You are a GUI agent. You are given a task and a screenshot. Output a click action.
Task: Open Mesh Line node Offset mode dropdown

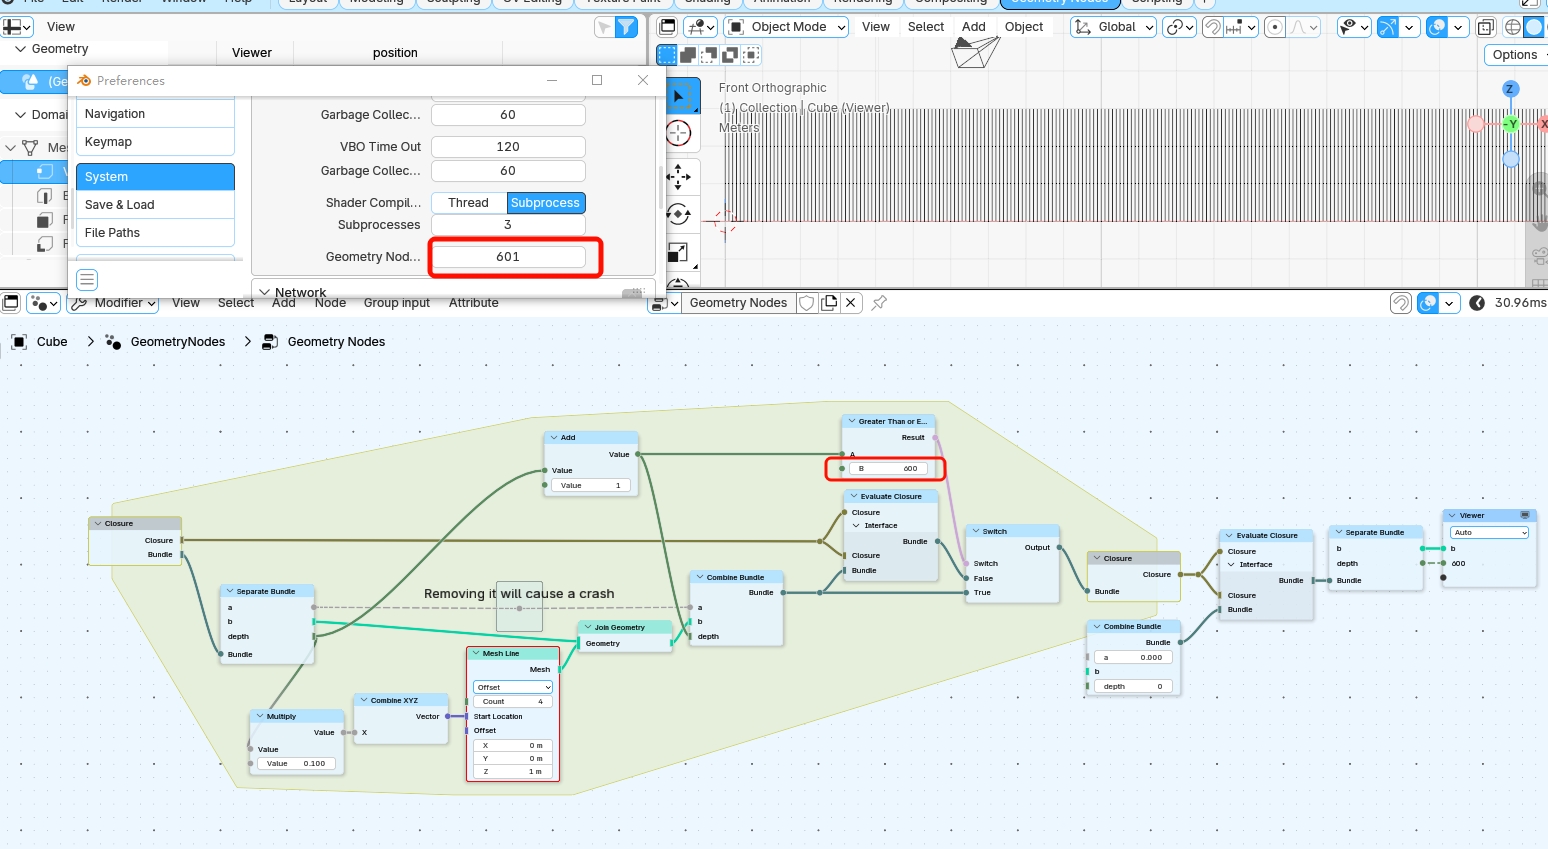click(513, 687)
